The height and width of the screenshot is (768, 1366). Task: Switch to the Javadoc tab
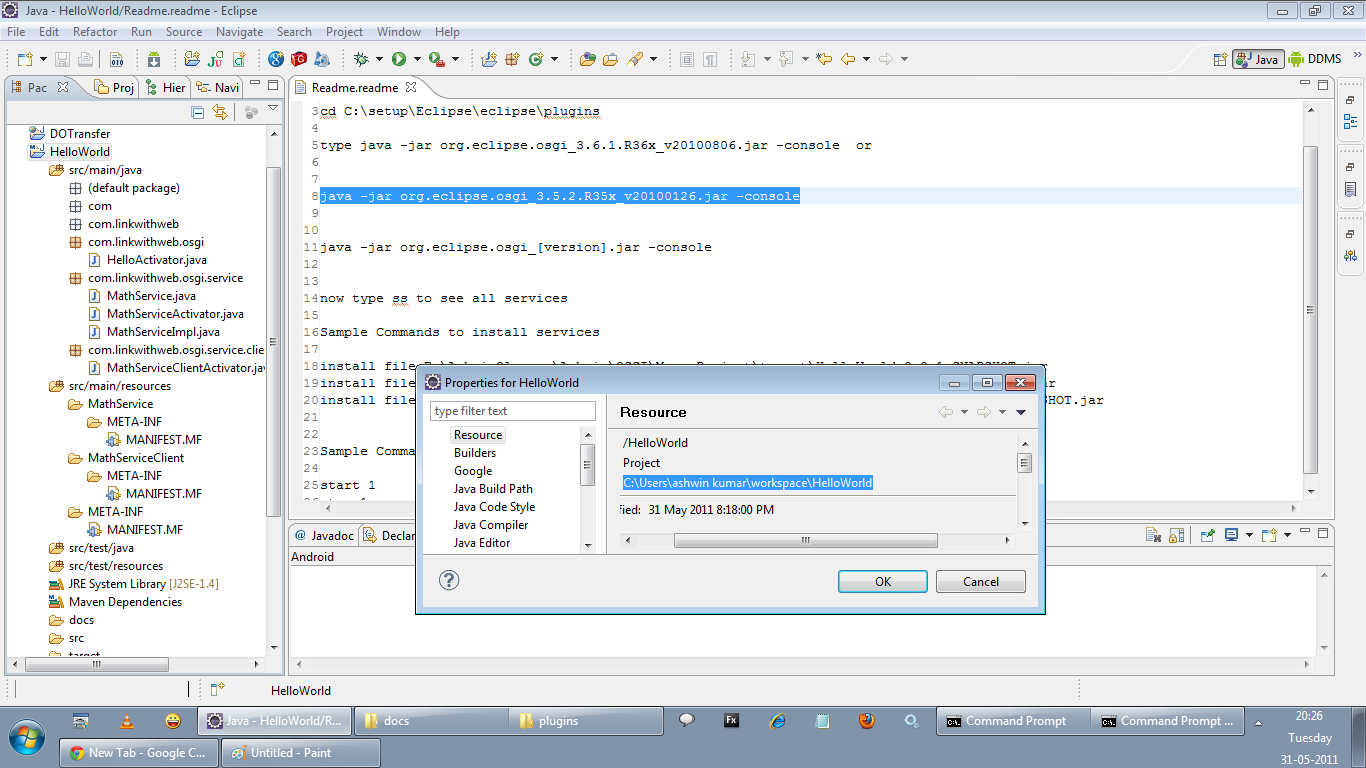pos(324,535)
